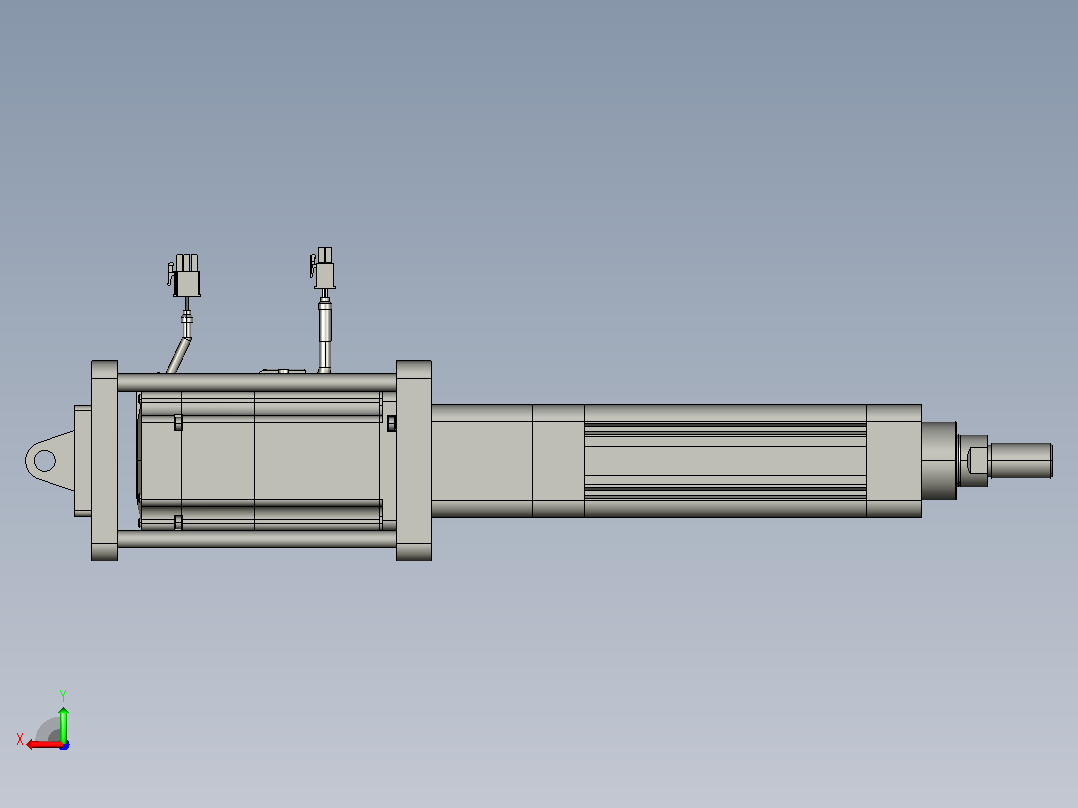This screenshot has width=1078, height=808.
Task: Pick the taller cable connector above the motor
Action: point(323,268)
